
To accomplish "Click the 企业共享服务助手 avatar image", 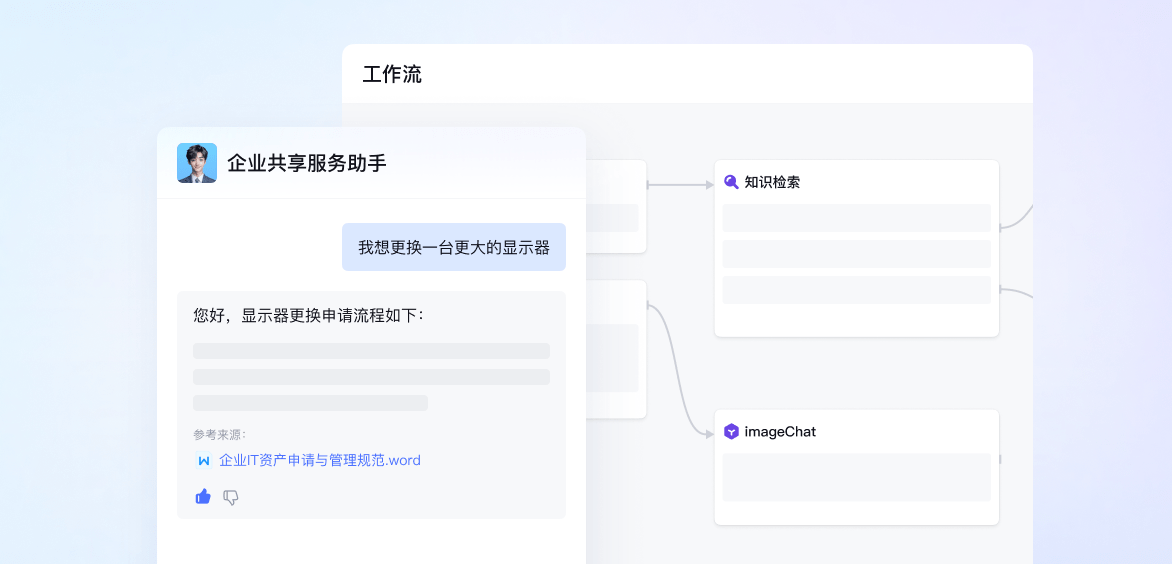I will pyautogui.click(x=197, y=163).
